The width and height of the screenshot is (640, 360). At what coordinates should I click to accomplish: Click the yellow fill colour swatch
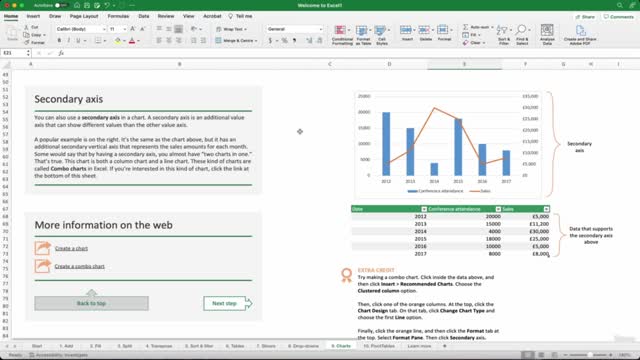pyautogui.click(x=118, y=41)
